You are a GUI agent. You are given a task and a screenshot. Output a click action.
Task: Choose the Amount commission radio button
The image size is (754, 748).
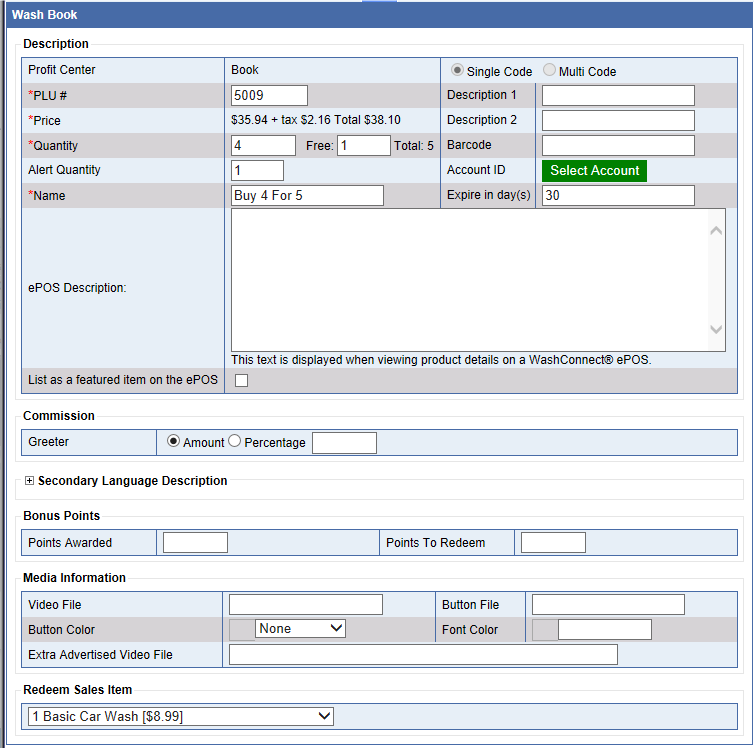(x=173, y=441)
